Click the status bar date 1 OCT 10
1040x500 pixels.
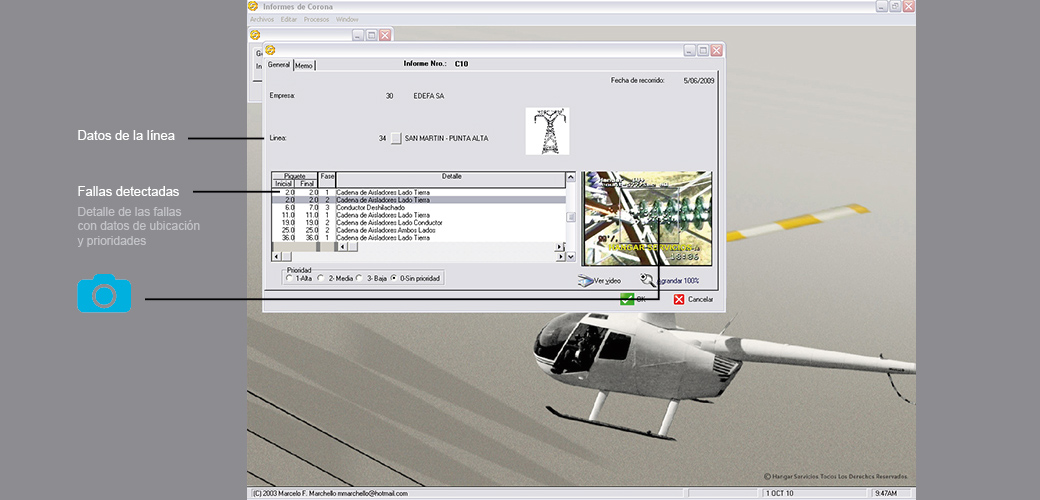point(780,493)
